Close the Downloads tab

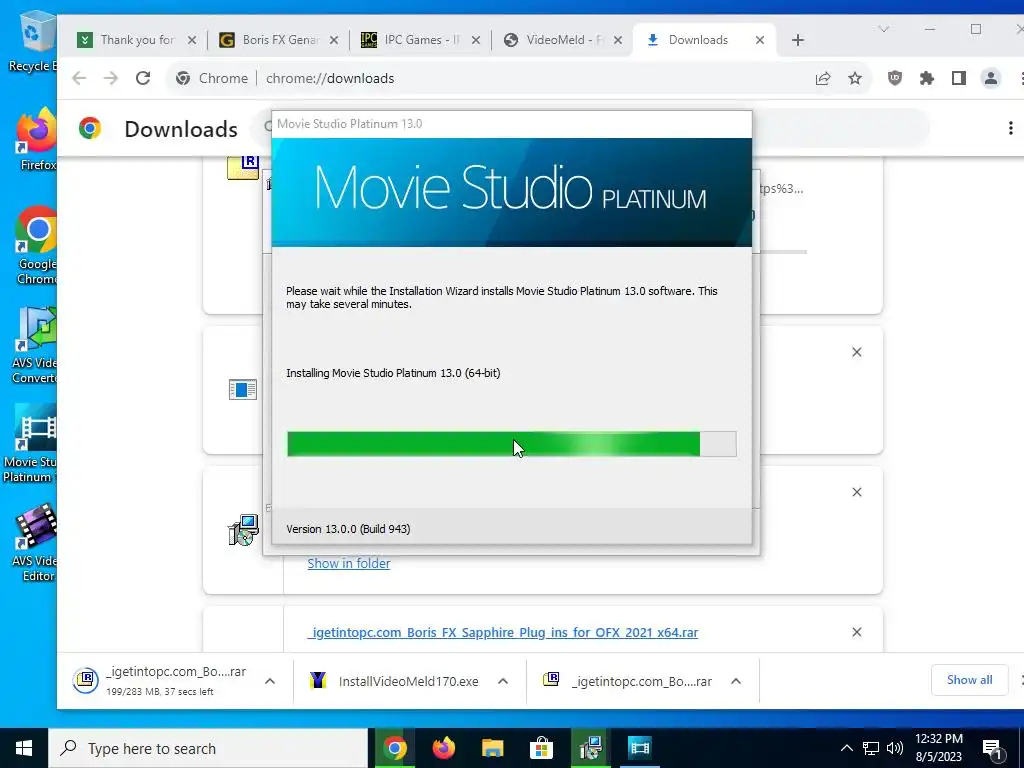[760, 40]
